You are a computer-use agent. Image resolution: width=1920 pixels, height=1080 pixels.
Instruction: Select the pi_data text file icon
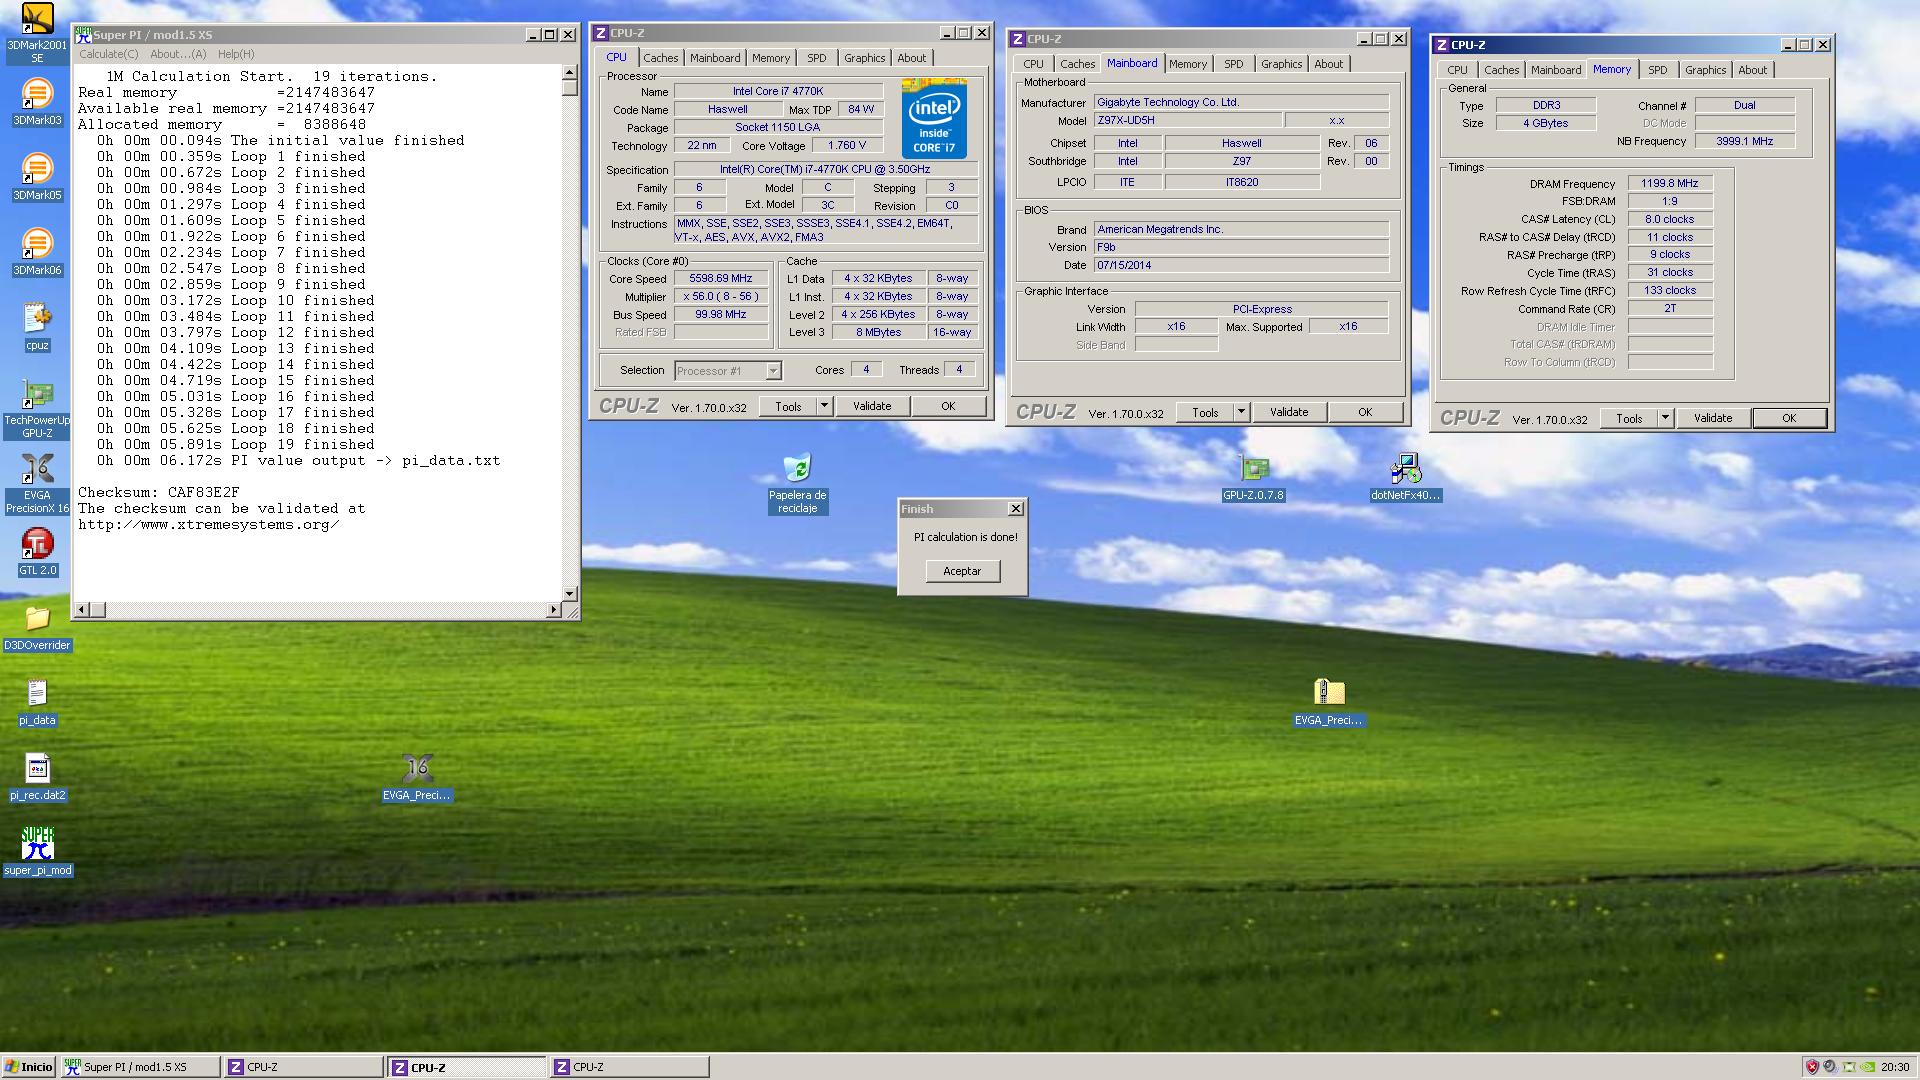[37, 703]
